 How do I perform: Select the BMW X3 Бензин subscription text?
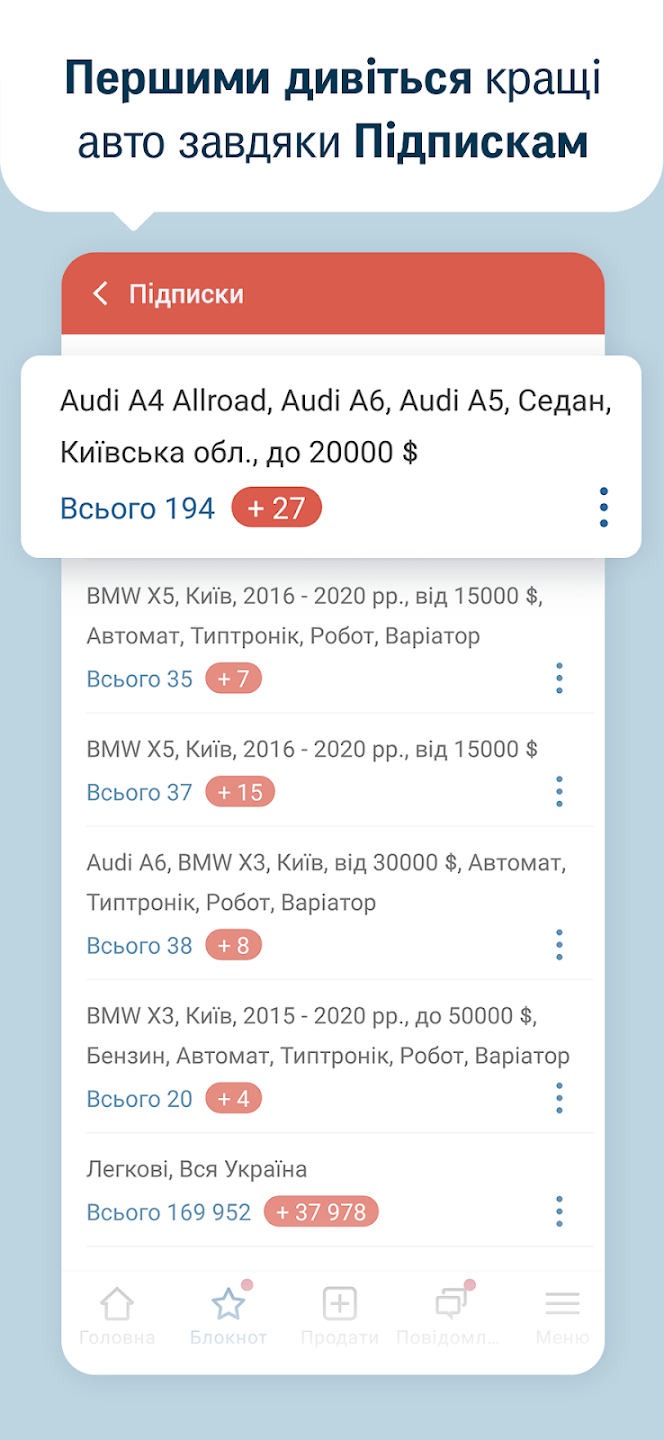point(328,1036)
